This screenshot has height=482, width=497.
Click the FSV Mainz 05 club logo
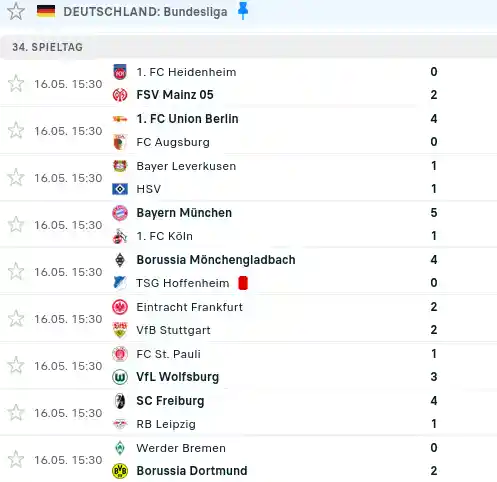120,95
